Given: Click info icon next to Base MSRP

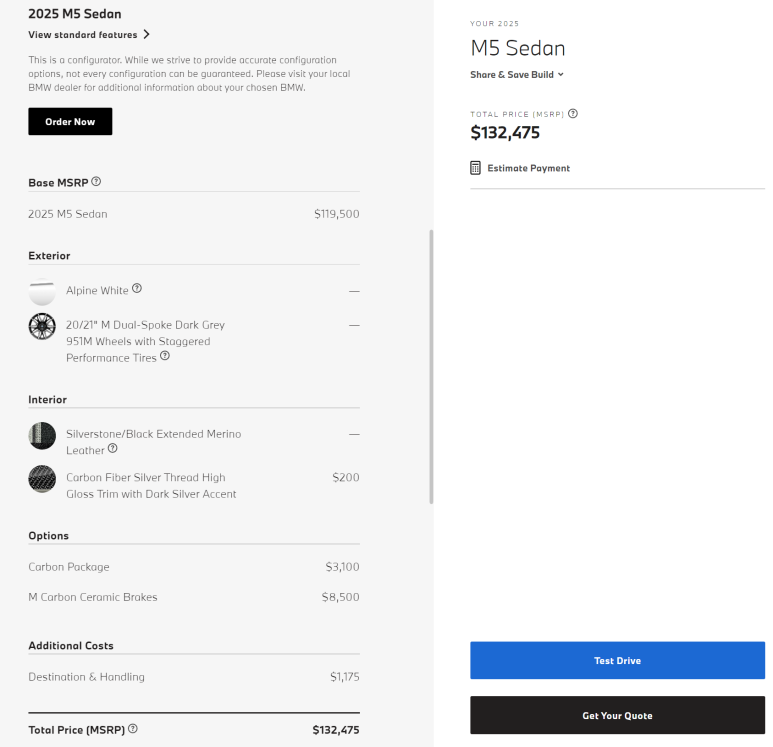Looking at the screenshot, I should point(96,182).
